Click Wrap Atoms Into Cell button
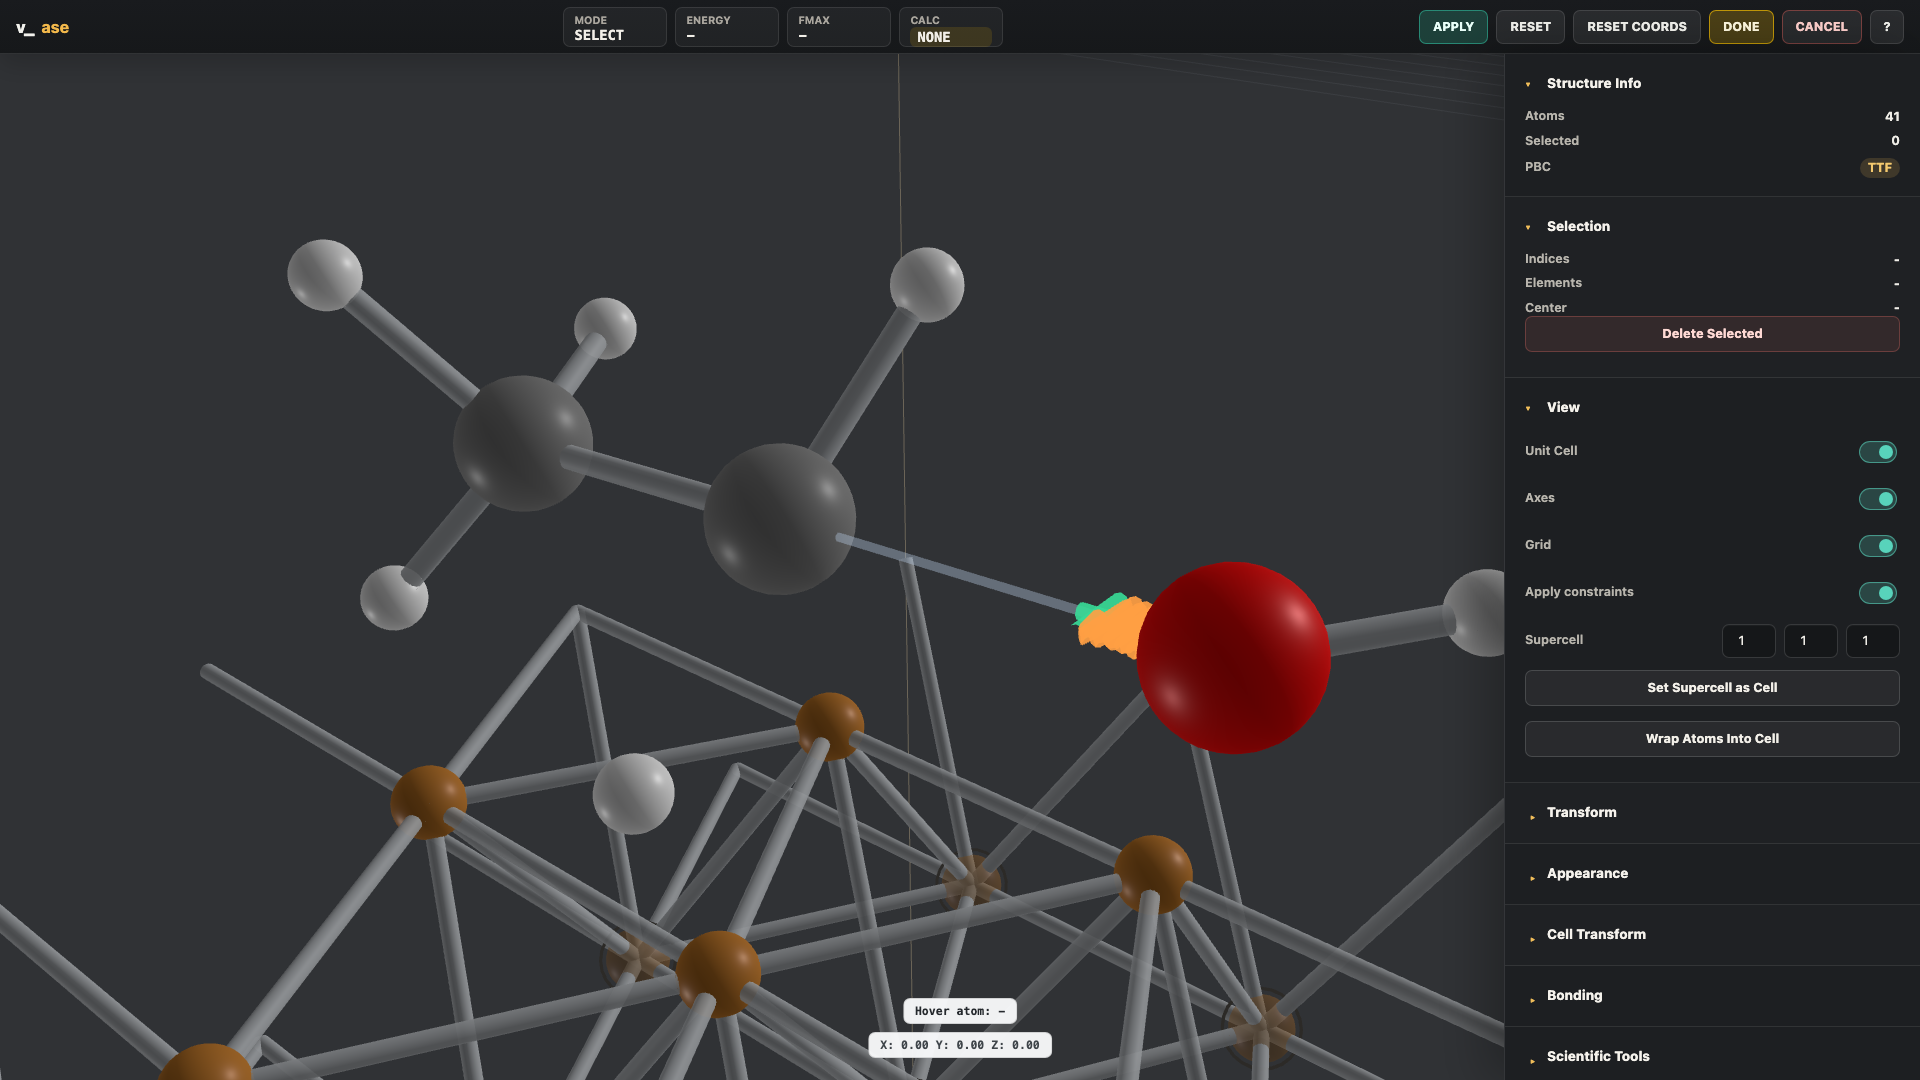 pos(1712,739)
